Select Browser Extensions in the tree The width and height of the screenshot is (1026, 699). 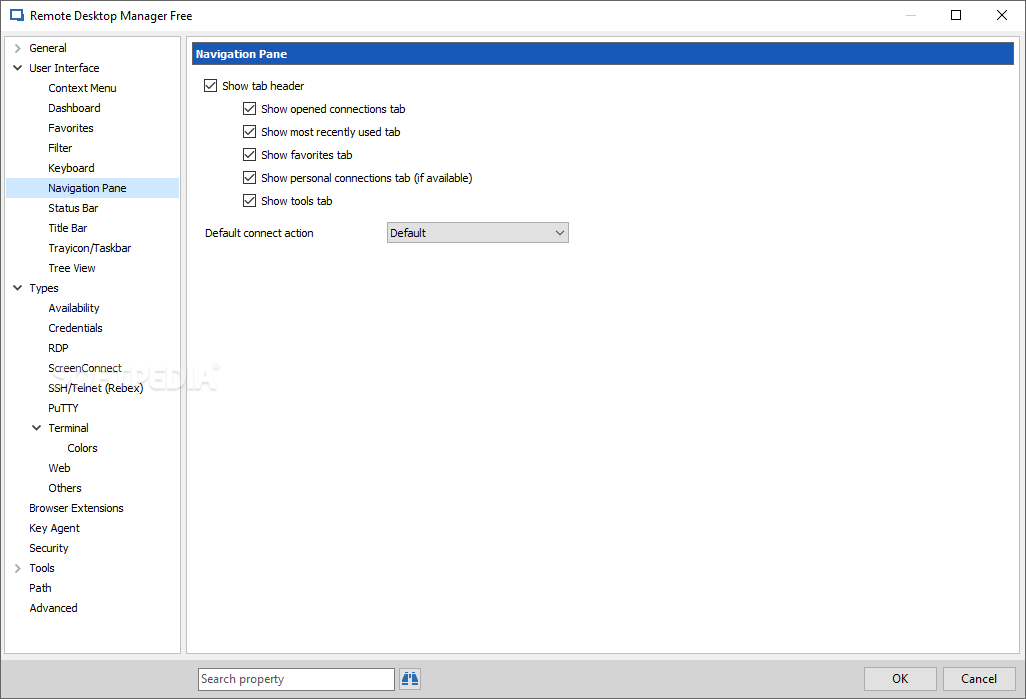(77, 508)
